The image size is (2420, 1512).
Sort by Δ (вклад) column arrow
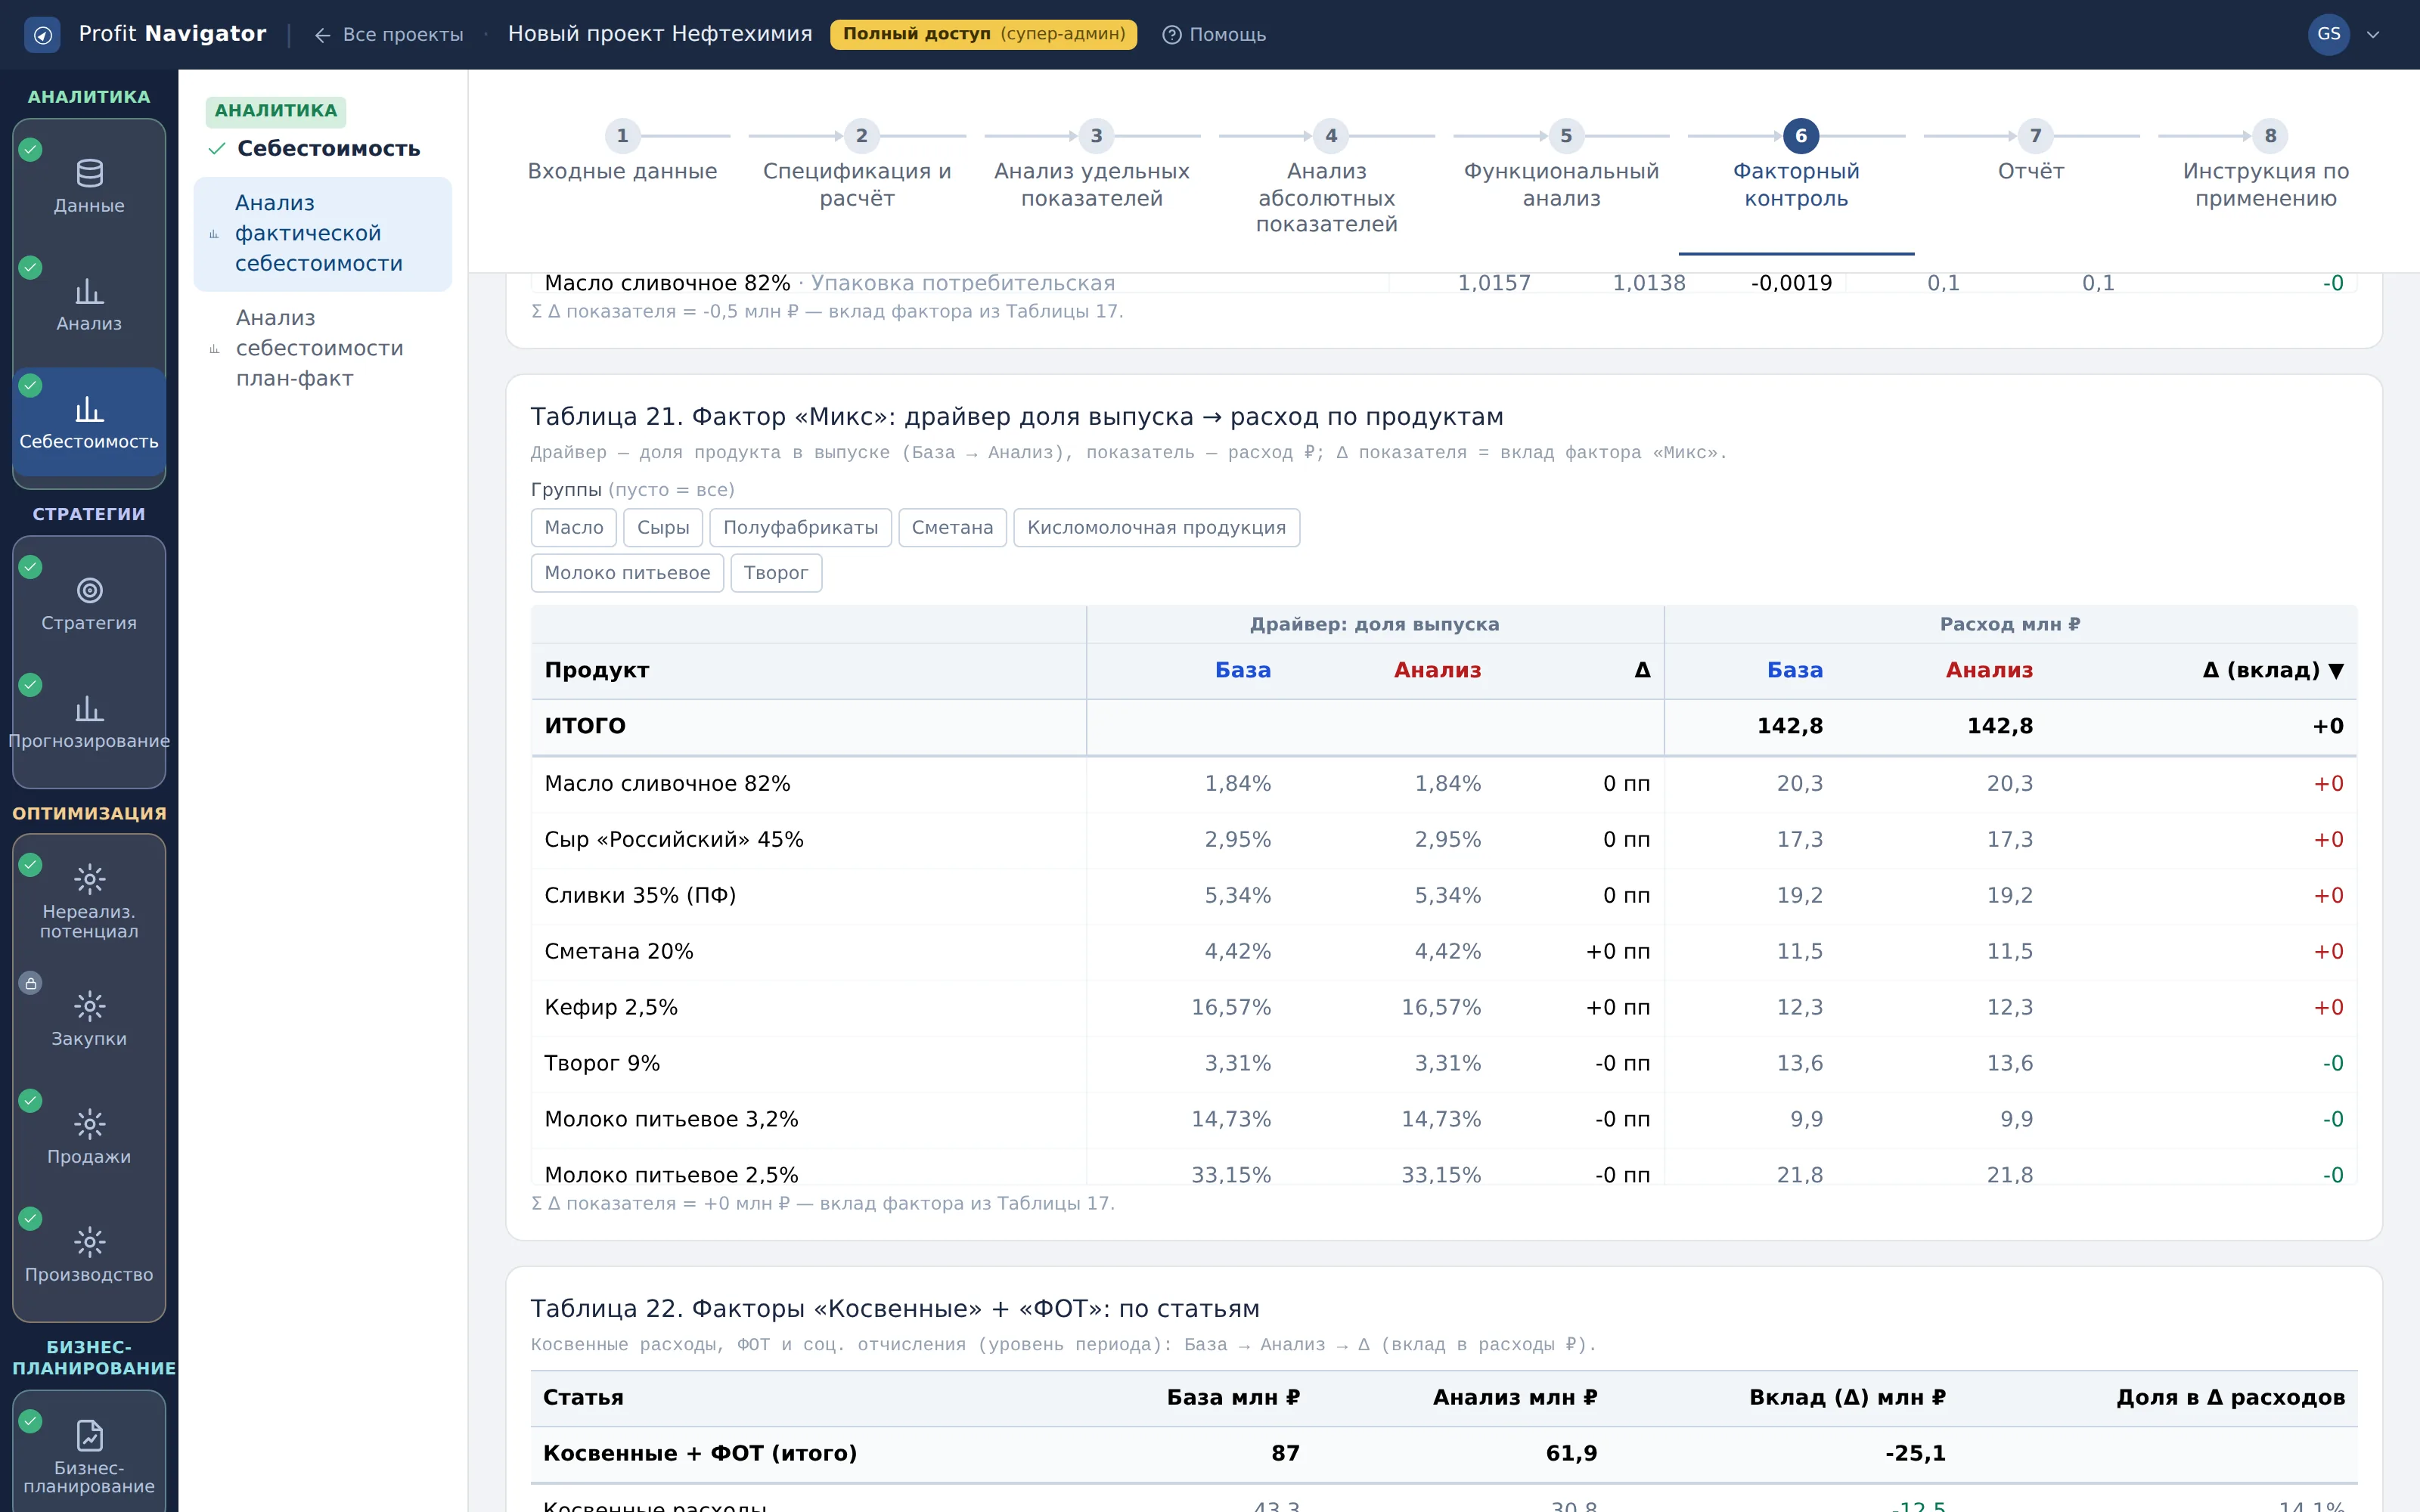point(2336,671)
